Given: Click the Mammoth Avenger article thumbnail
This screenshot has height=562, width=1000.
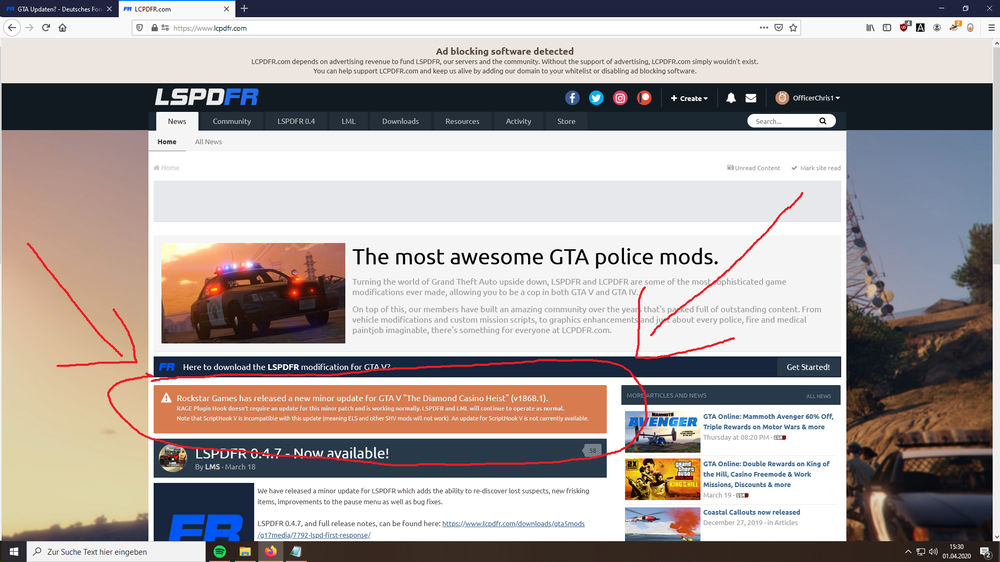Looking at the screenshot, I should pyautogui.click(x=662, y=432).
